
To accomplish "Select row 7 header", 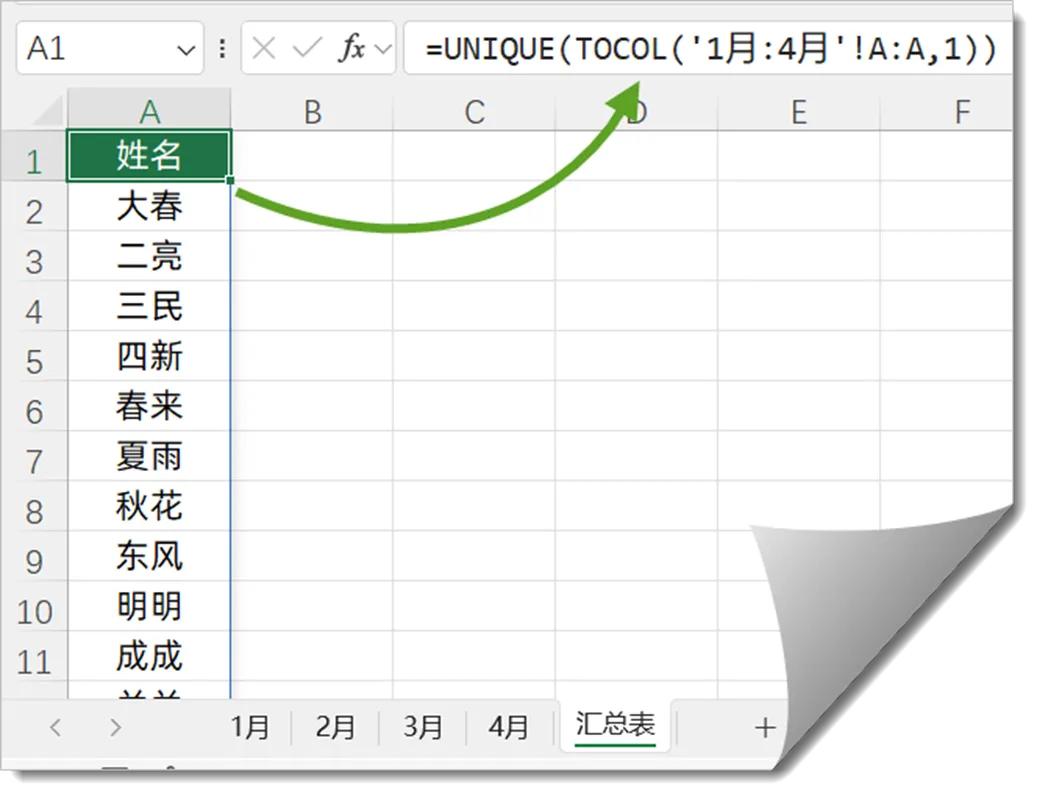I will click(34, 456).
